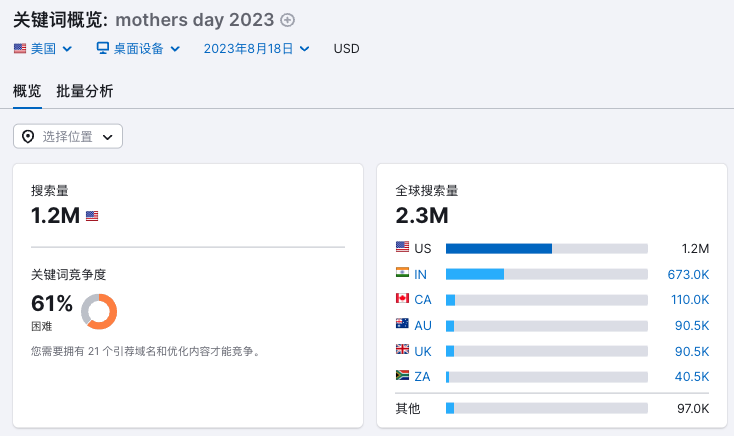Image resolution: width=734 pixels, height=436 pixels.
Task: Click the US flag next to 1.2M volume
Action: [92, 215]
